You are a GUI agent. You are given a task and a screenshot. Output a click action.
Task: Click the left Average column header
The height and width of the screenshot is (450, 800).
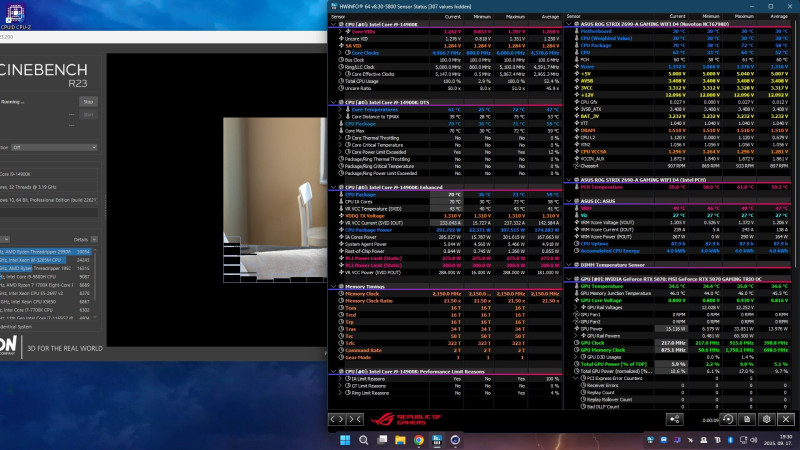pos(549,17)
